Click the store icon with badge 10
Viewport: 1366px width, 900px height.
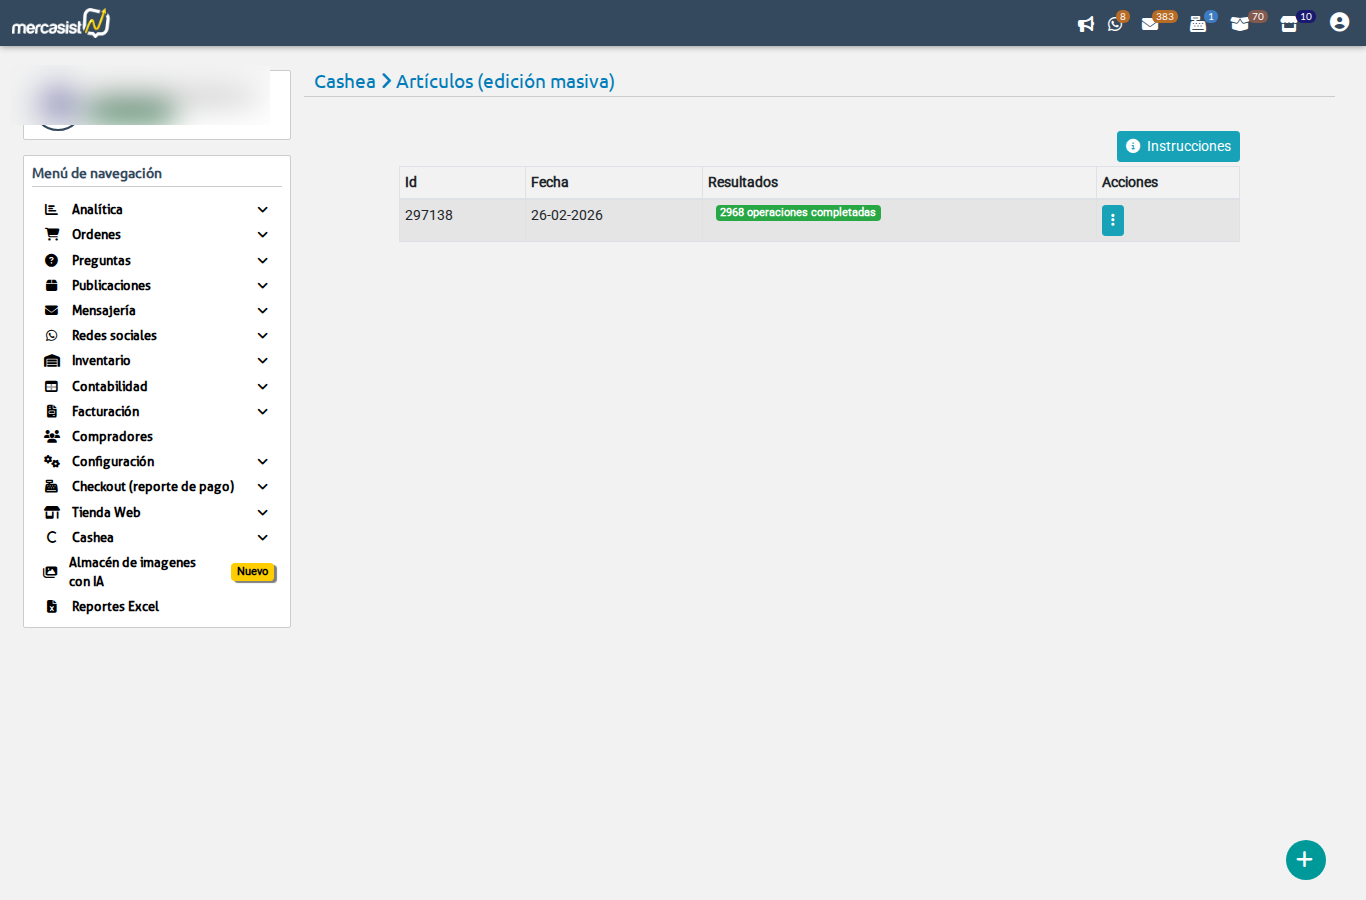coord(1289,24)
